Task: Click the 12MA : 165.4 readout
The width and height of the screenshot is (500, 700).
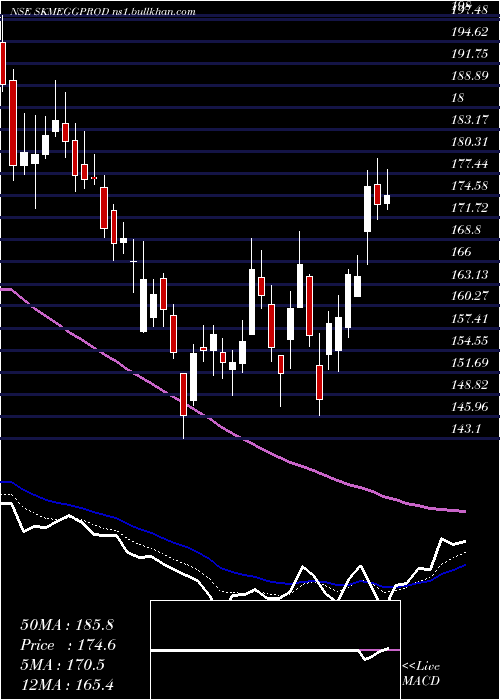Action: coord(68,684)
